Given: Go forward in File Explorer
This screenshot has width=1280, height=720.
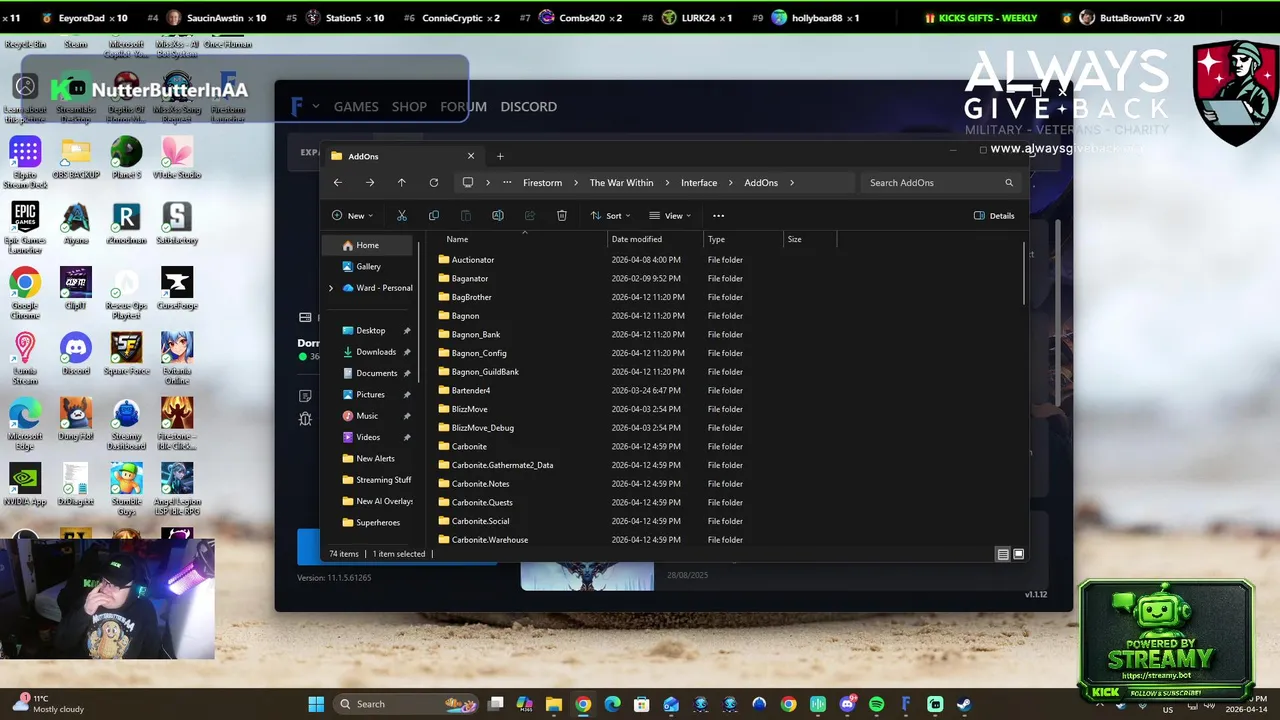Looking at the screenshot, I should (370, 183).
